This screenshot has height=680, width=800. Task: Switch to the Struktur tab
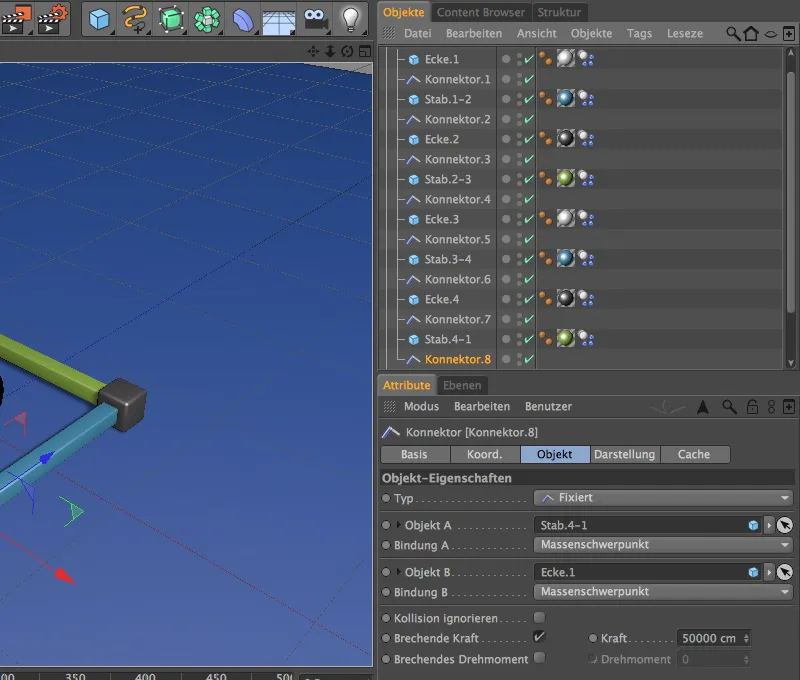559,12
